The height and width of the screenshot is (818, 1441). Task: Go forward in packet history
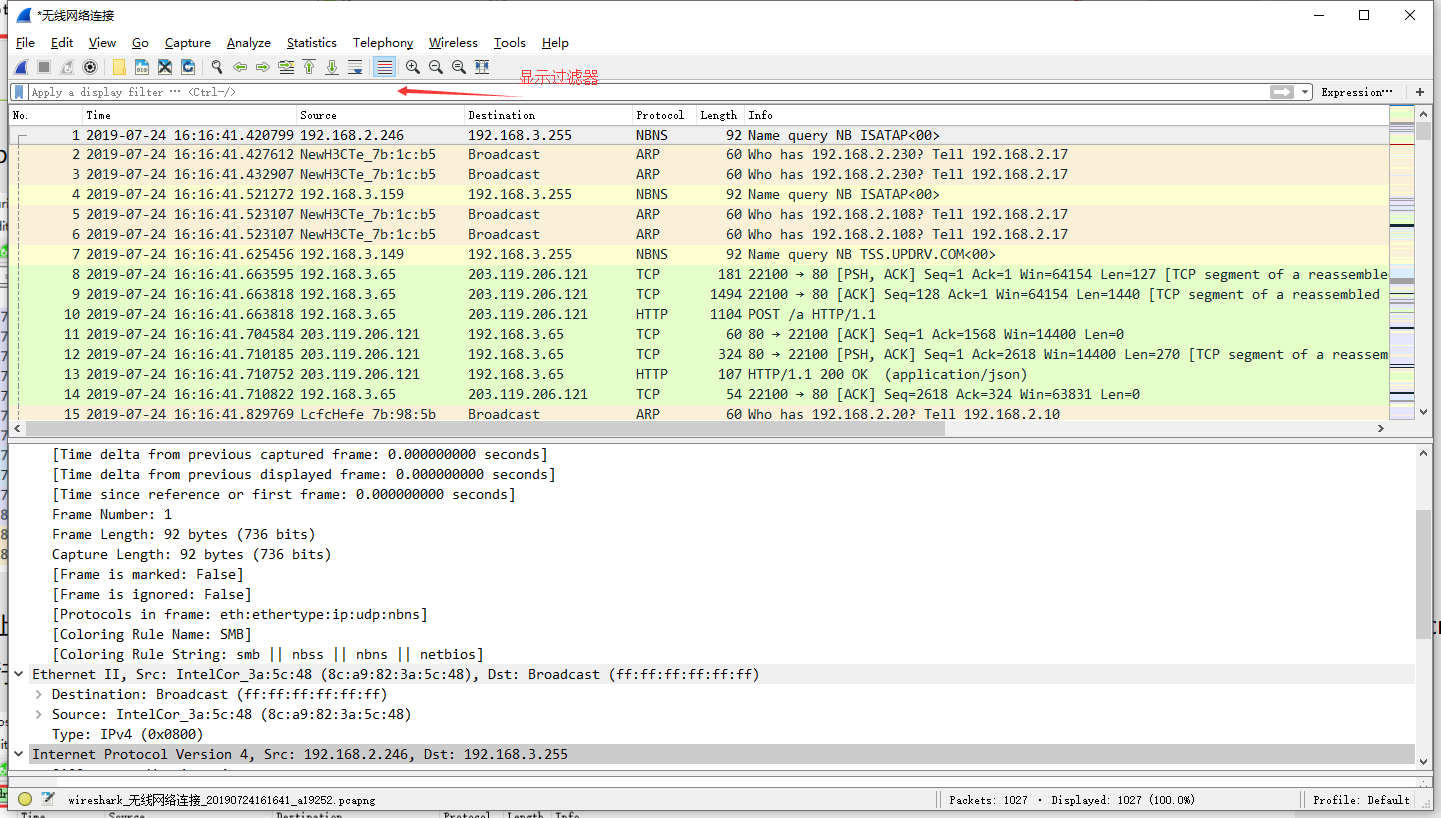tap(263, 67)
